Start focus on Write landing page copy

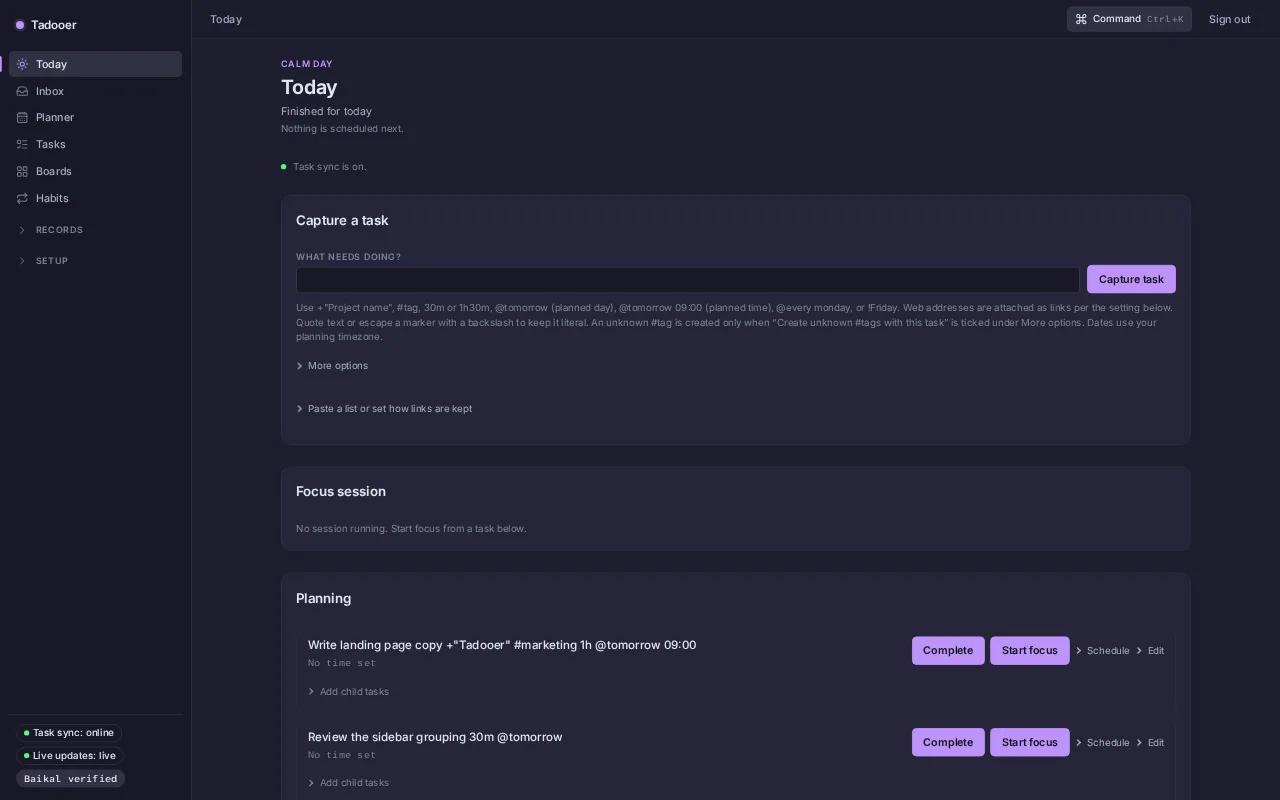(x=1030, y=651)
